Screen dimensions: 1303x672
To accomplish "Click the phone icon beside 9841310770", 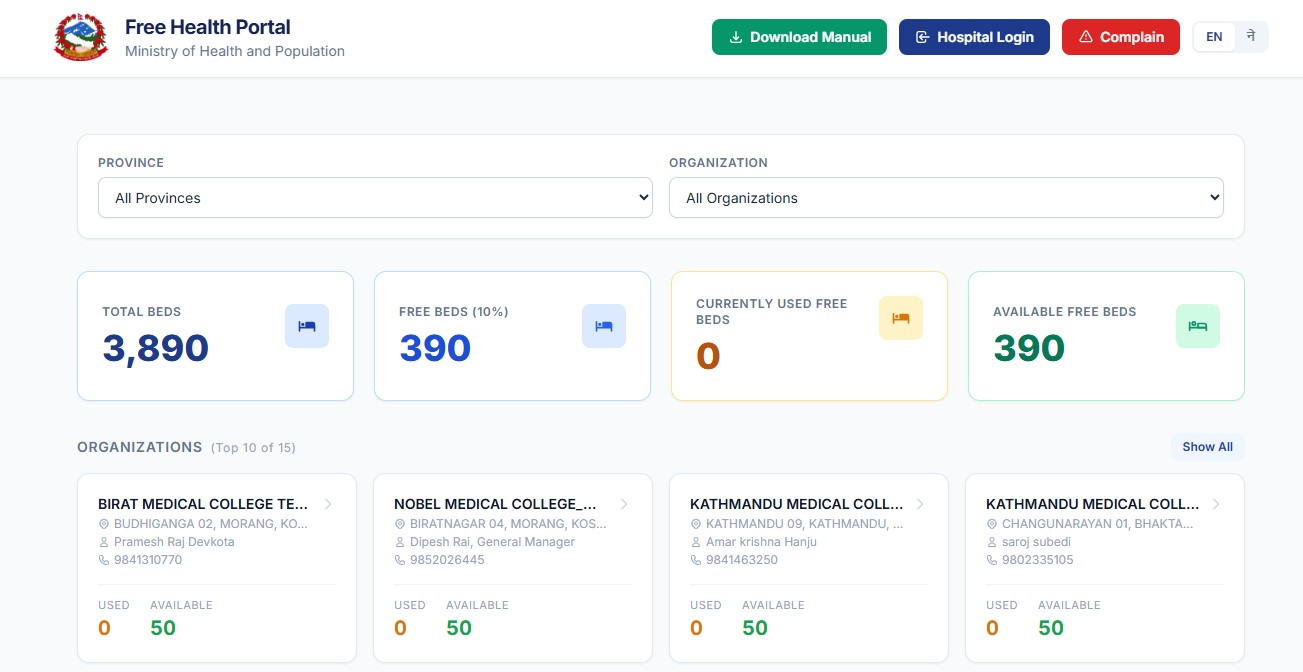I will coord(104,560).
